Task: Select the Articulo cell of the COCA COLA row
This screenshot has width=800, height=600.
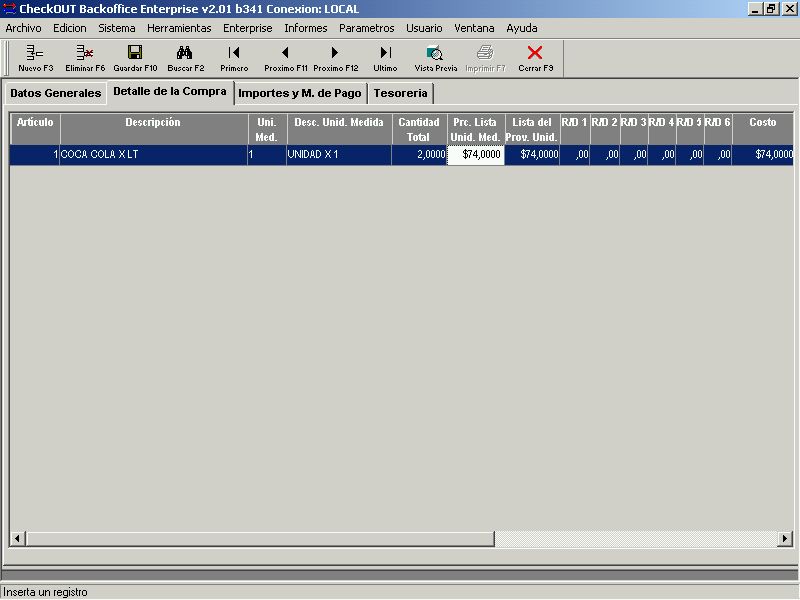Action: pyautogui.click(x=35, y=155)
